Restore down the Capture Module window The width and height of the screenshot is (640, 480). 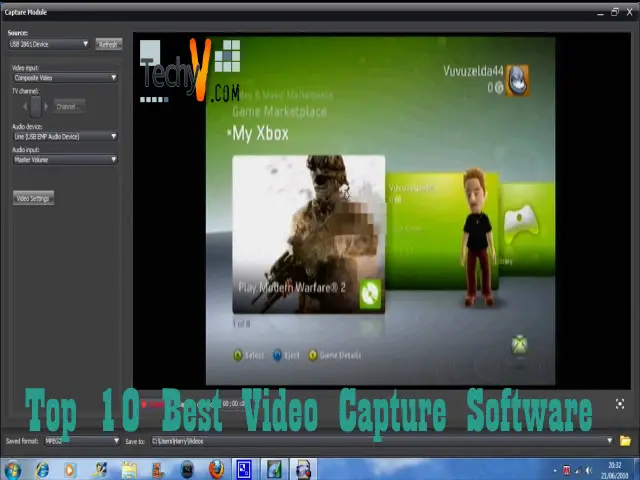[615, 12]
